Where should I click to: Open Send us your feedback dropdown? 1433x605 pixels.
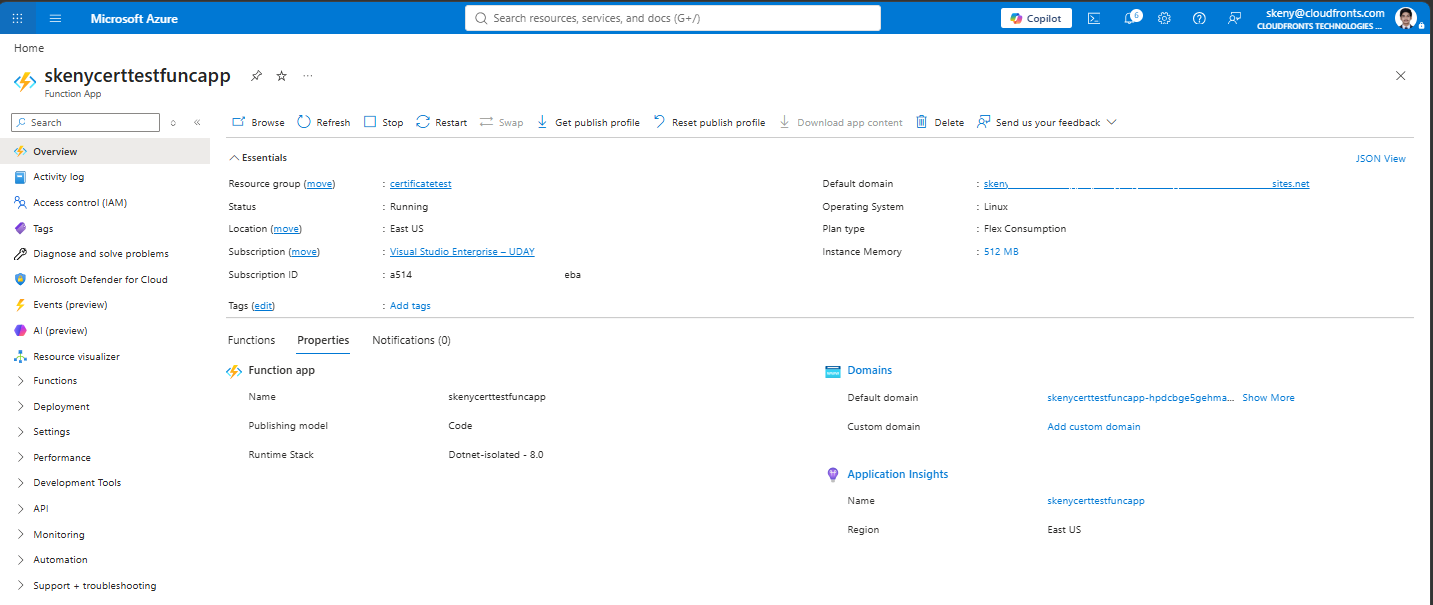coord(1047,122)
